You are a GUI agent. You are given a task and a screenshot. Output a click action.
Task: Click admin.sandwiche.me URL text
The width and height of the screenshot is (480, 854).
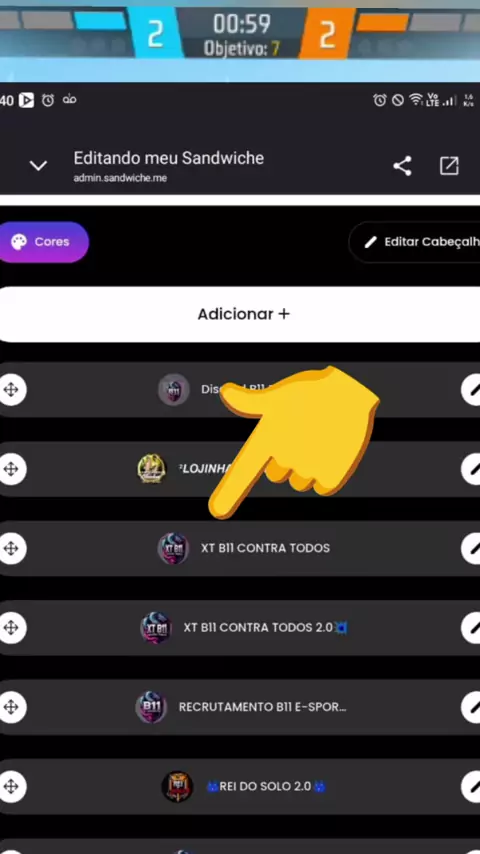120,178
